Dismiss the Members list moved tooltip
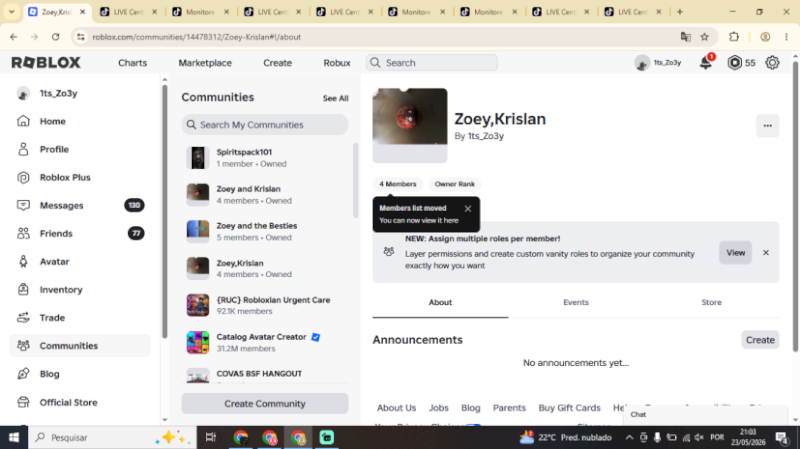800x449 pixels. click(468, 209)
